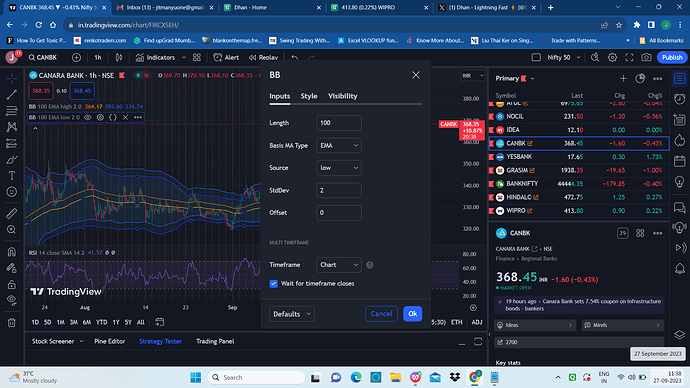Activate the zoom in tool
Image resolution: width=690 pixels, height=388 pixels.
click(12, 230)
